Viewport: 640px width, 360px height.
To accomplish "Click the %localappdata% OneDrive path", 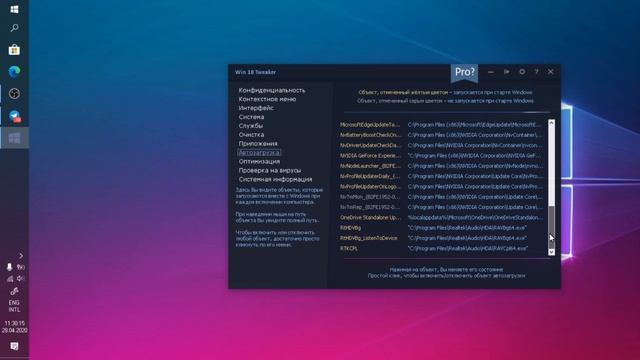I will 476,218.
